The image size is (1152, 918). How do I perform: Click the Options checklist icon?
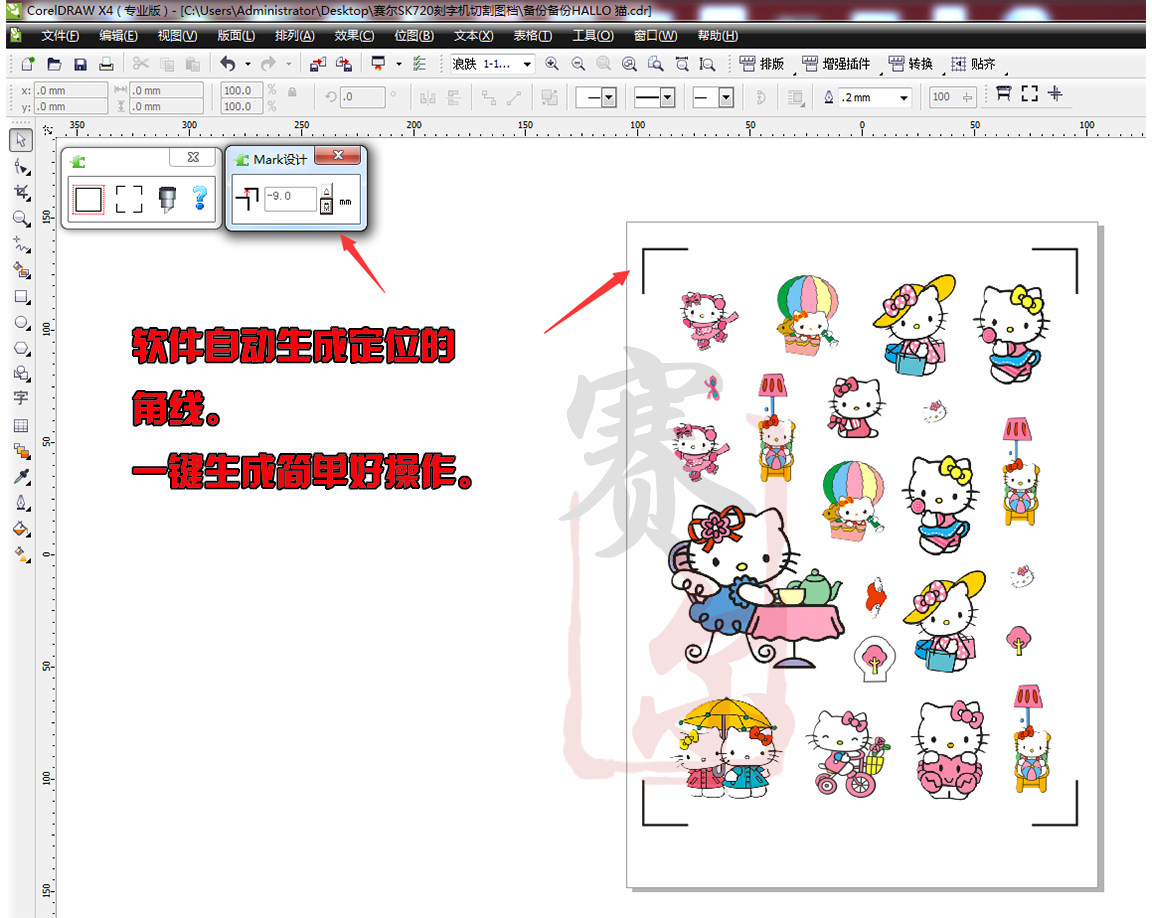tap(420, 64)
